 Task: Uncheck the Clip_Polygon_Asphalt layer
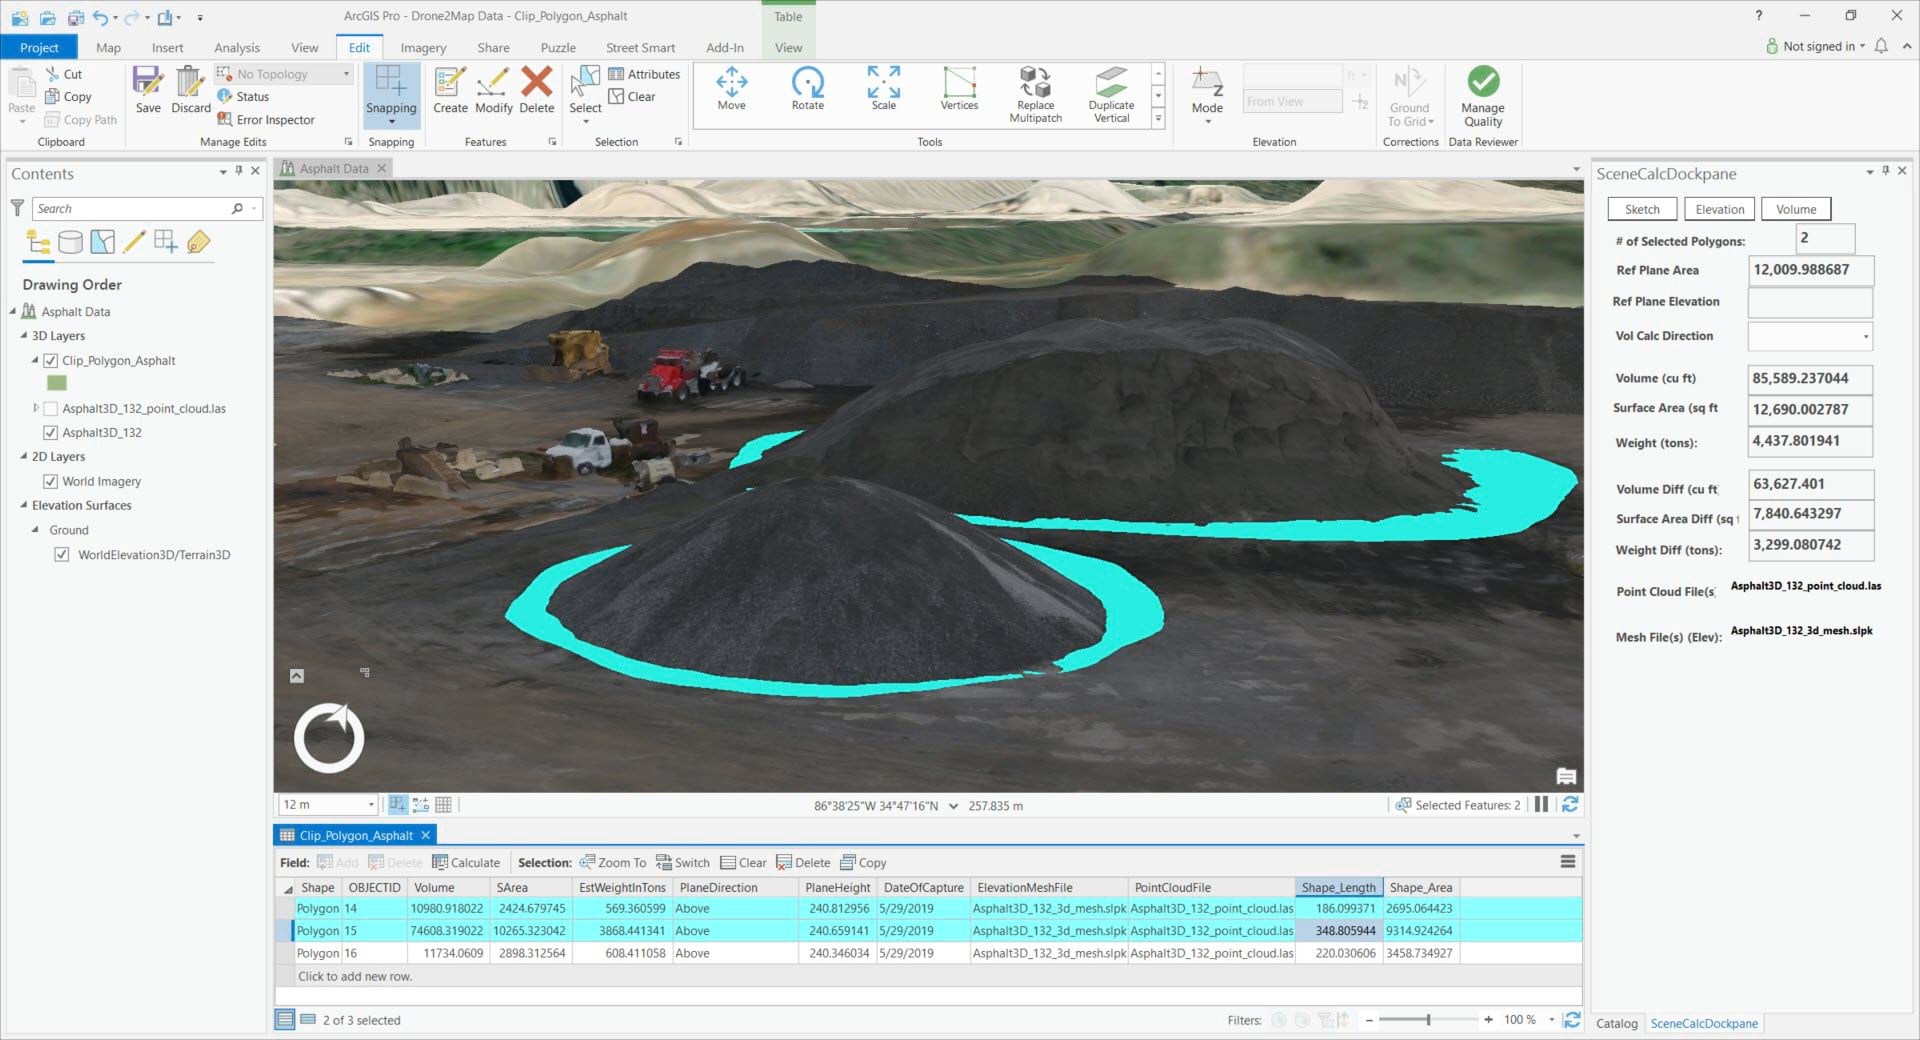click(x=51, y=361)
